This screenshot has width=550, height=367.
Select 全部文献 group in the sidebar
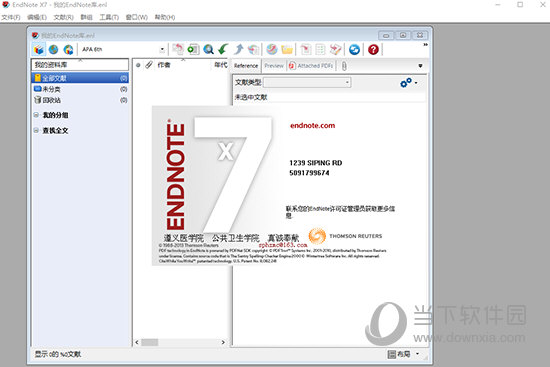pos(80,78)
